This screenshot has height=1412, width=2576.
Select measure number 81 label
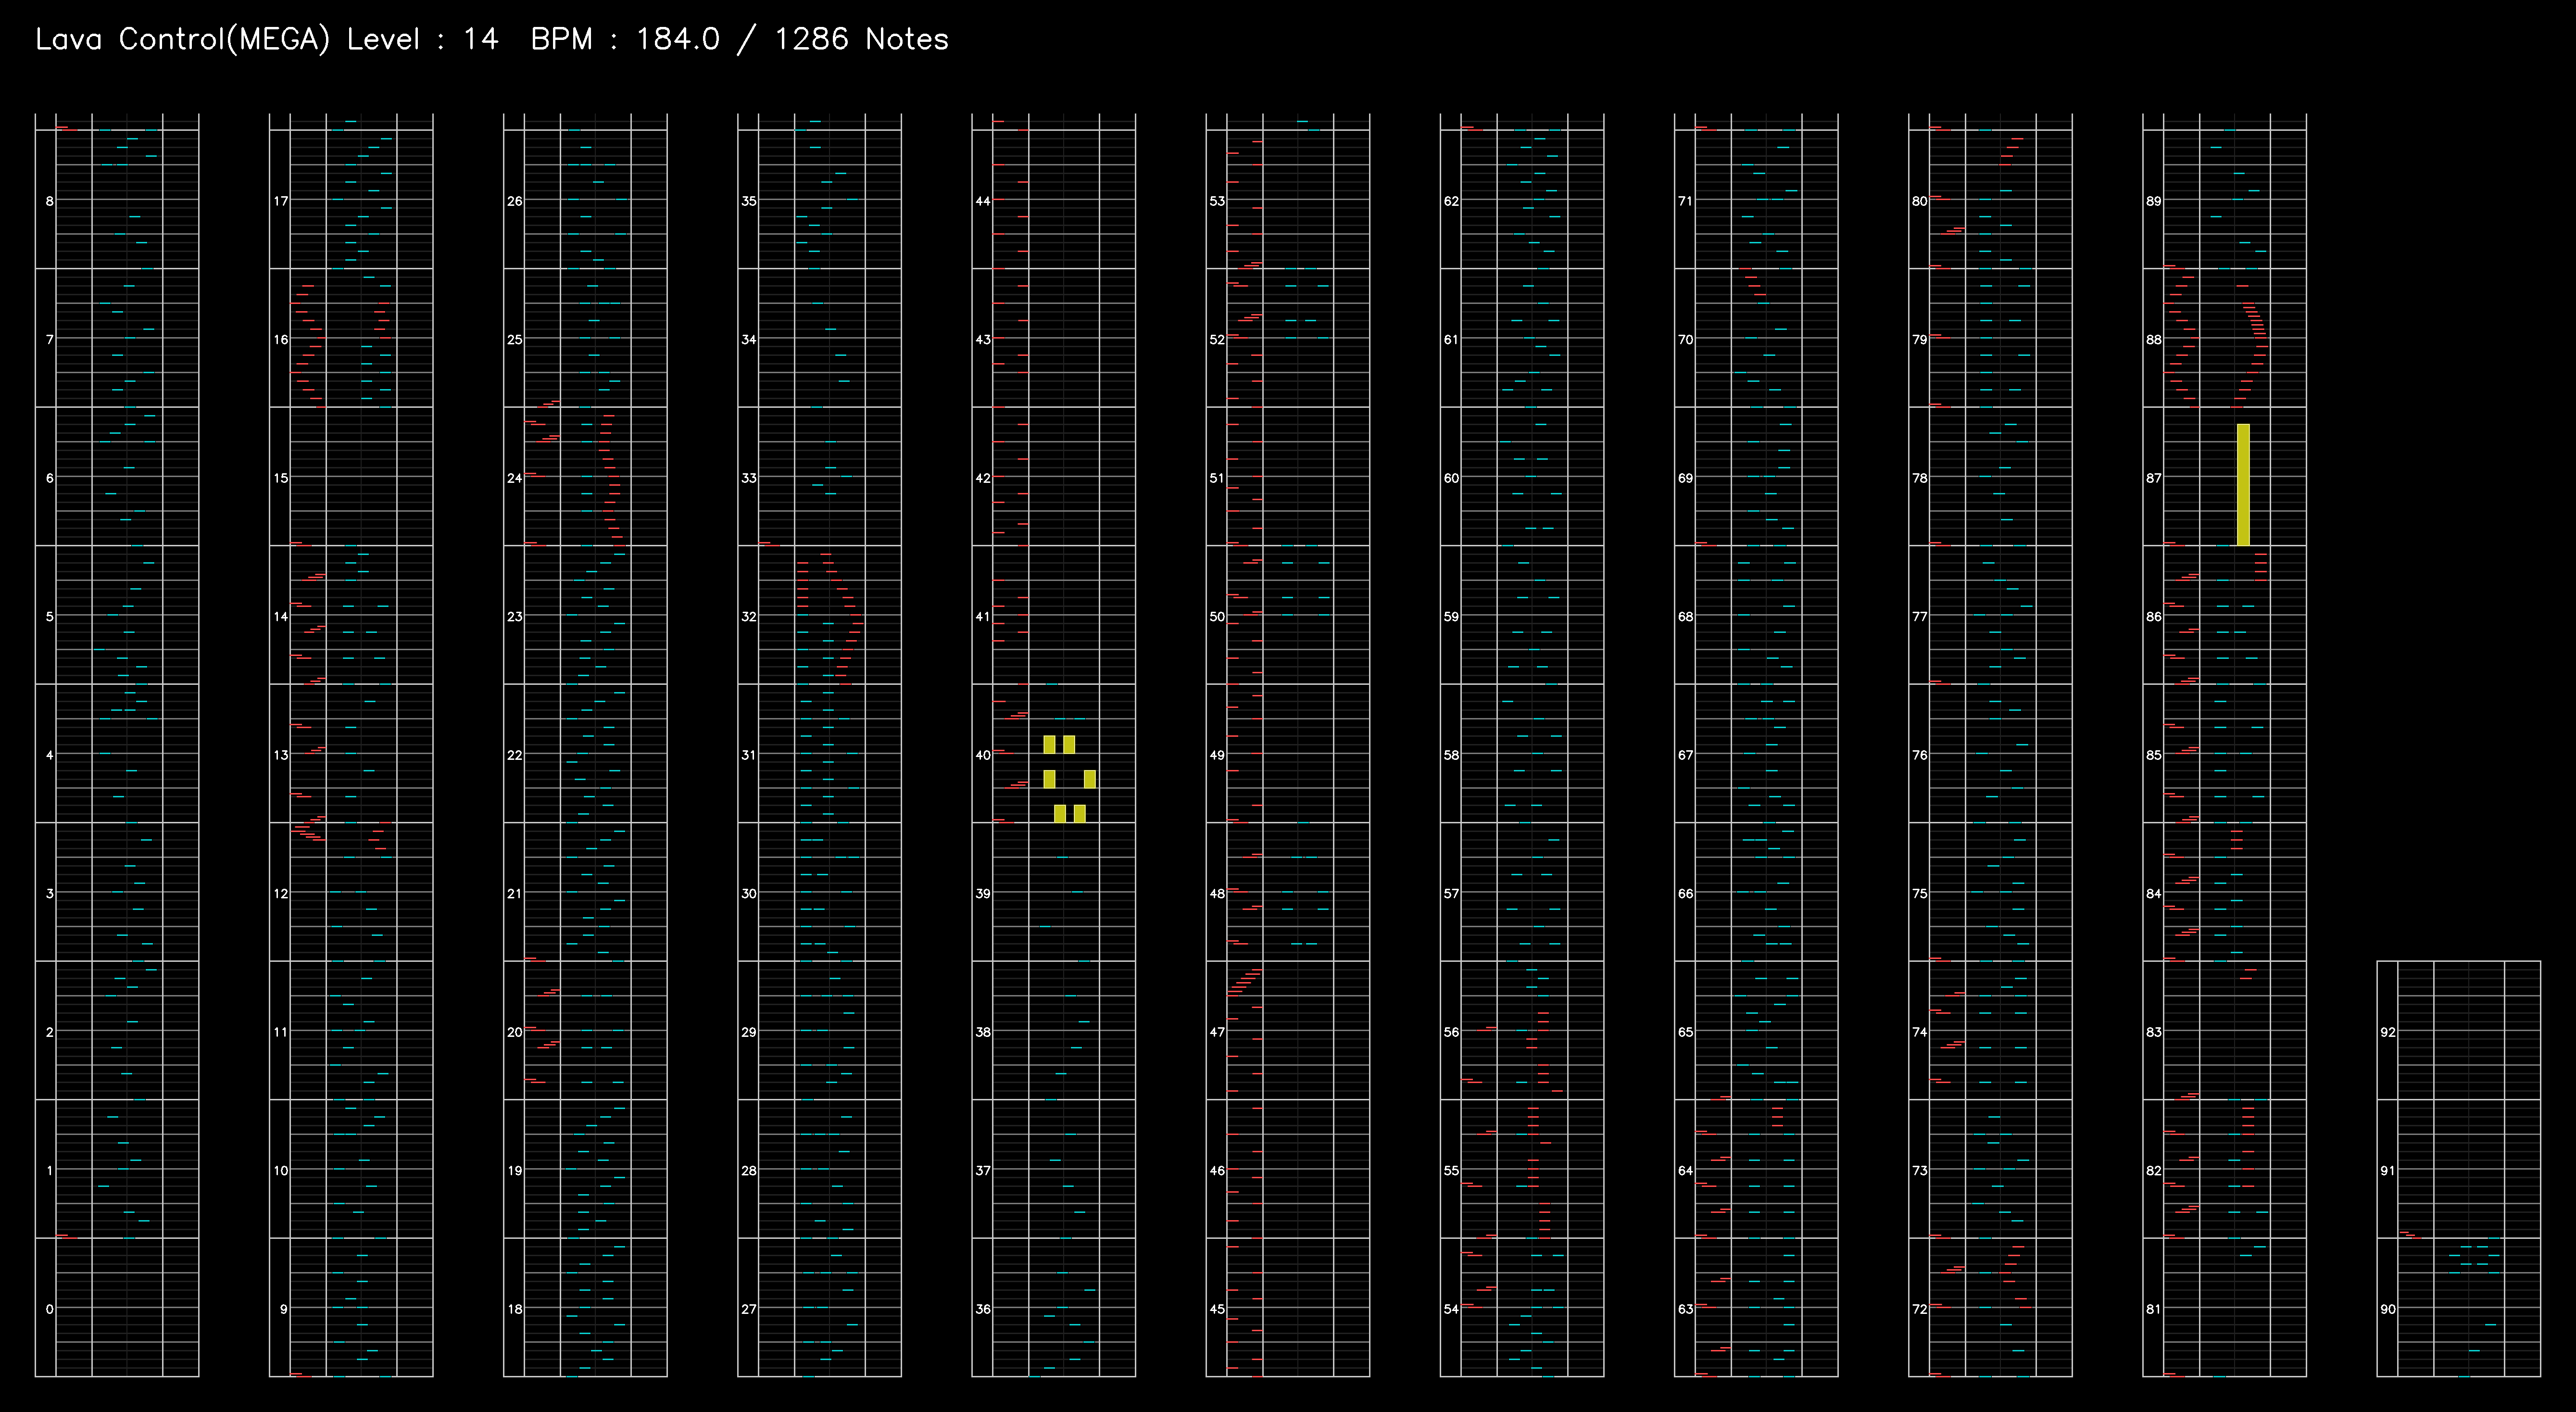pyautogui.click(x=2153, y=1309)
